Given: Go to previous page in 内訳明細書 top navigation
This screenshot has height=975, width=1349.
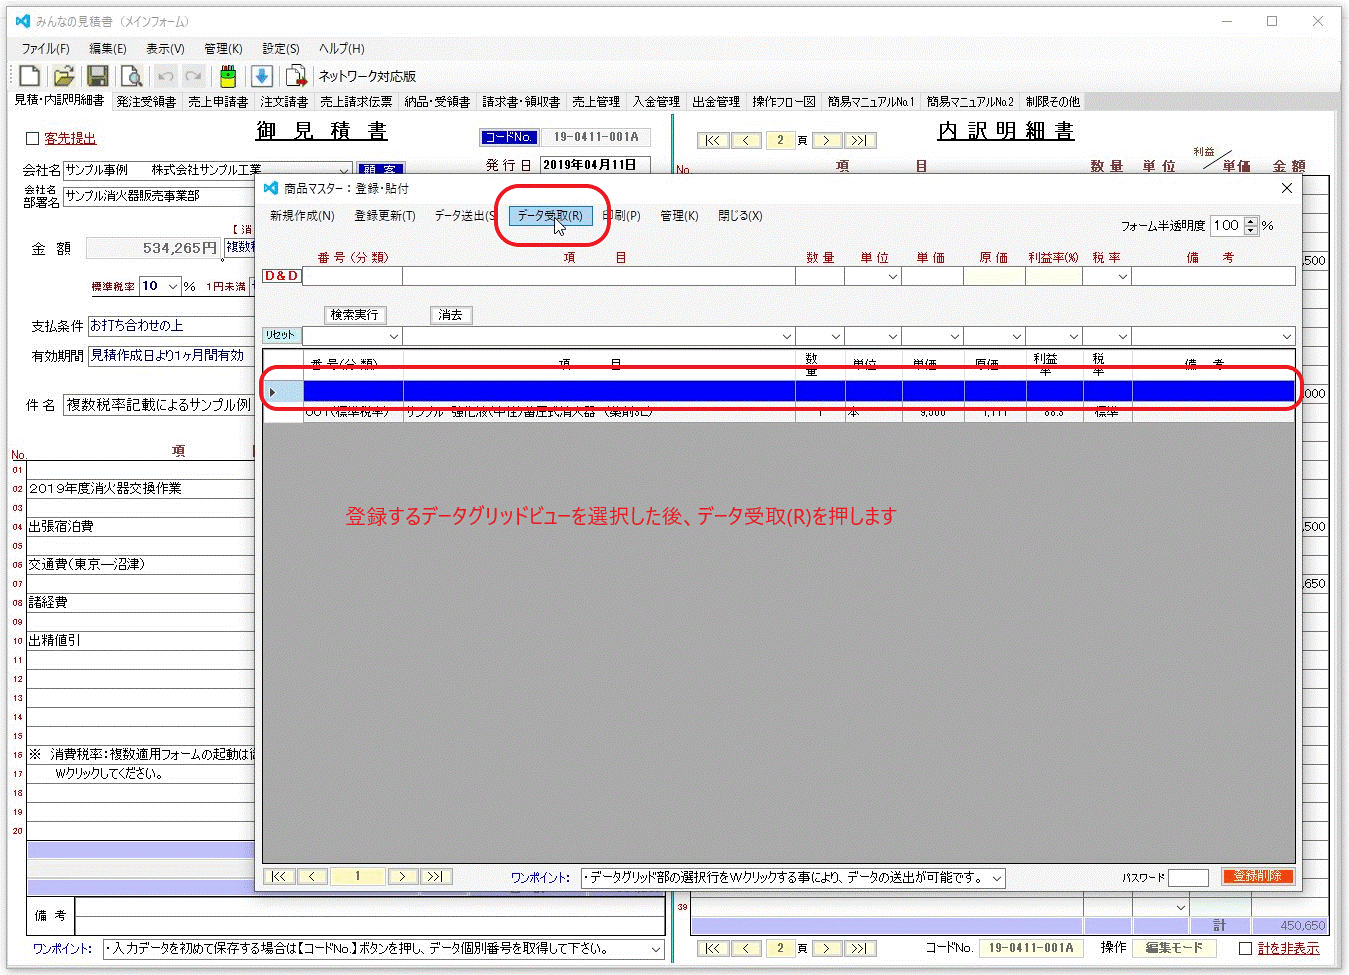Looking at the screenshot, I should pos(746,140).
